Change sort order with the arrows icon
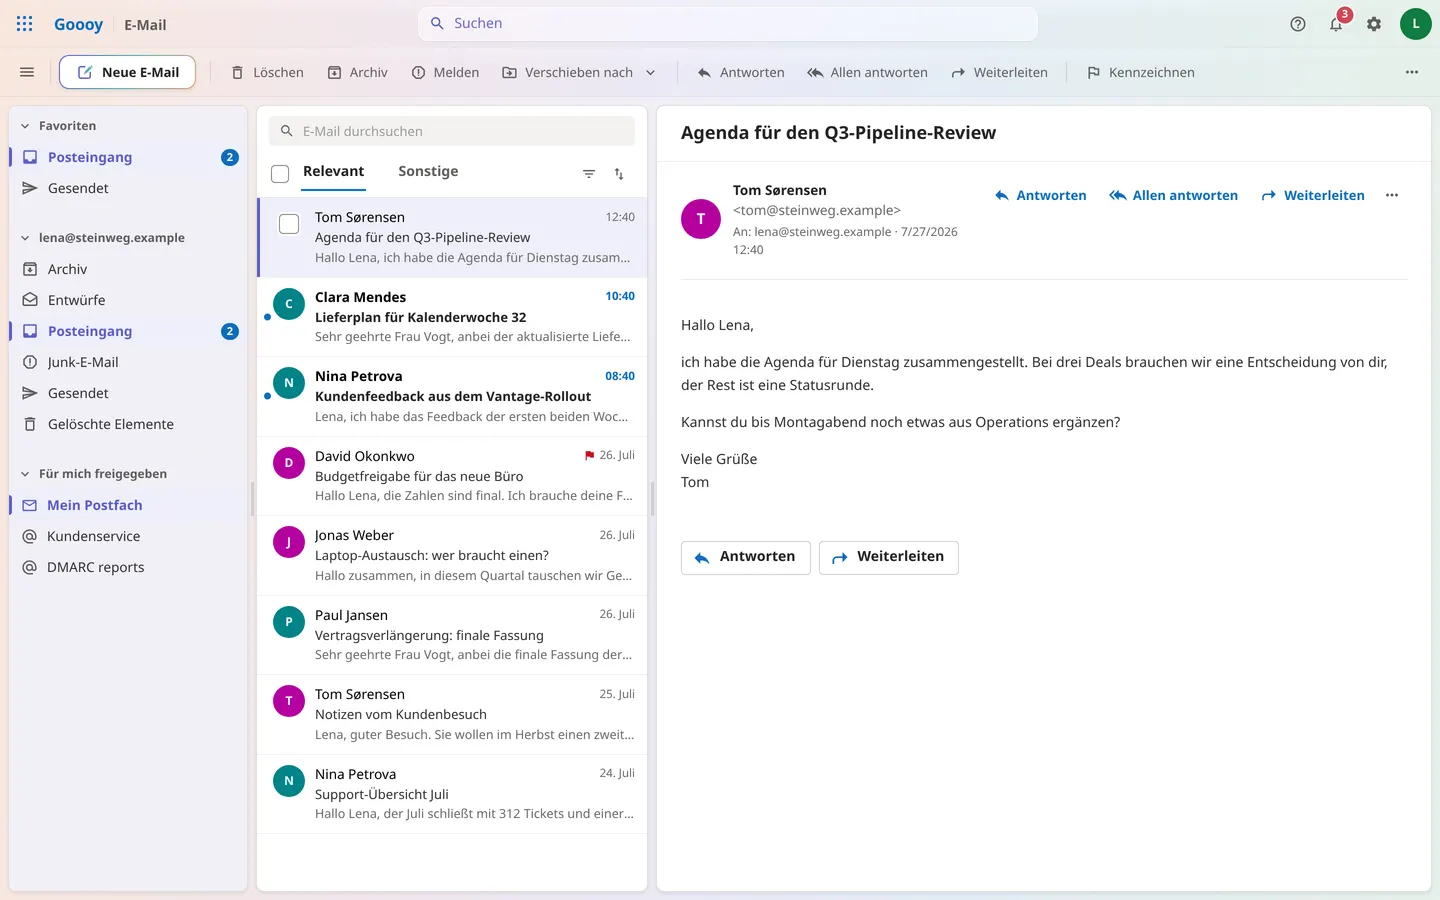The width and height of the screenshot is (1440, 900). [x=619, y=174]
